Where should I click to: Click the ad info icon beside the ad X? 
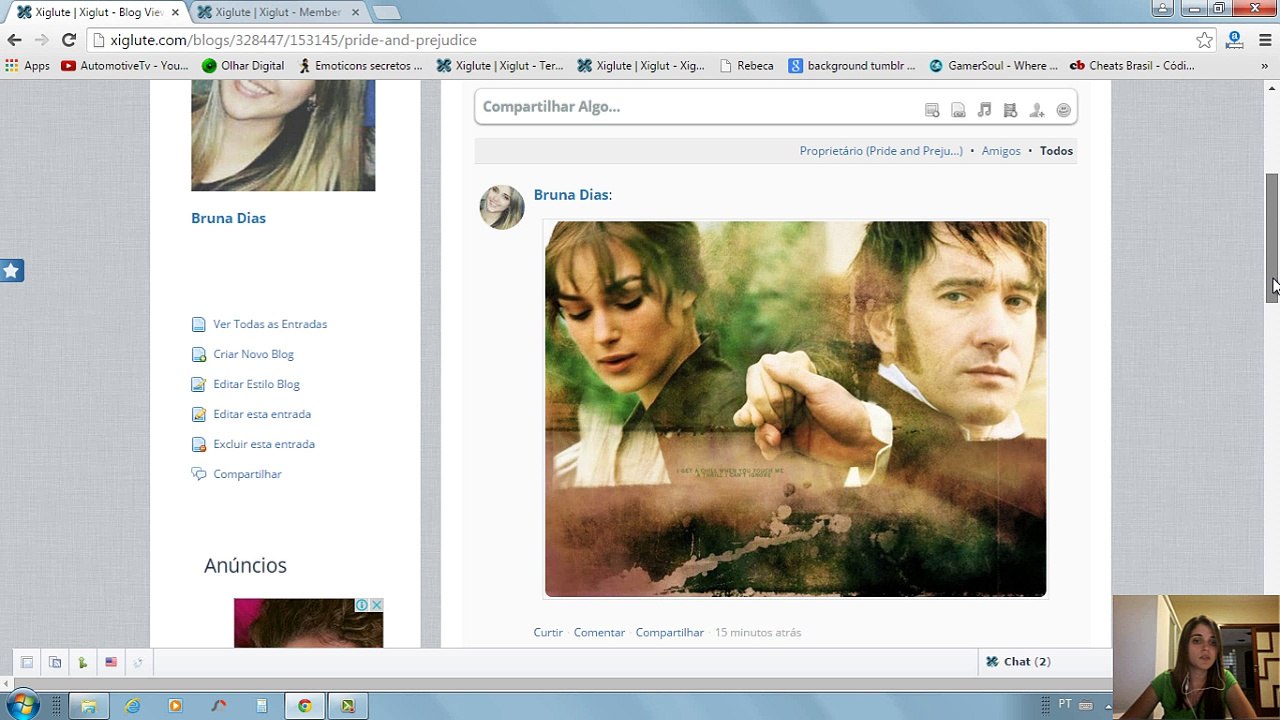tap(364, 605)
